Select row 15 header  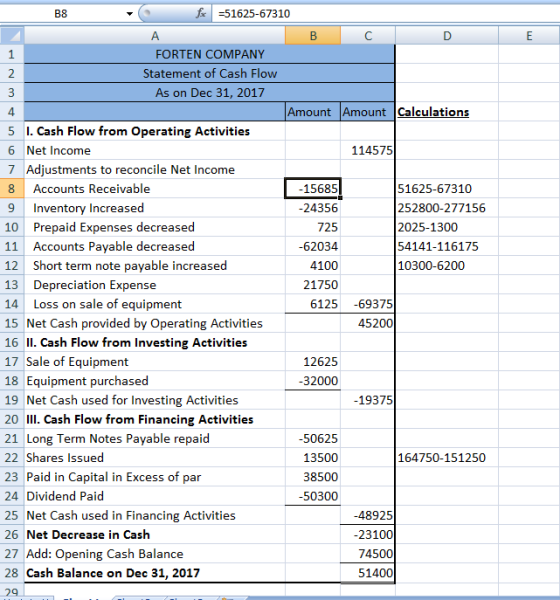click(x=12, y=323)
